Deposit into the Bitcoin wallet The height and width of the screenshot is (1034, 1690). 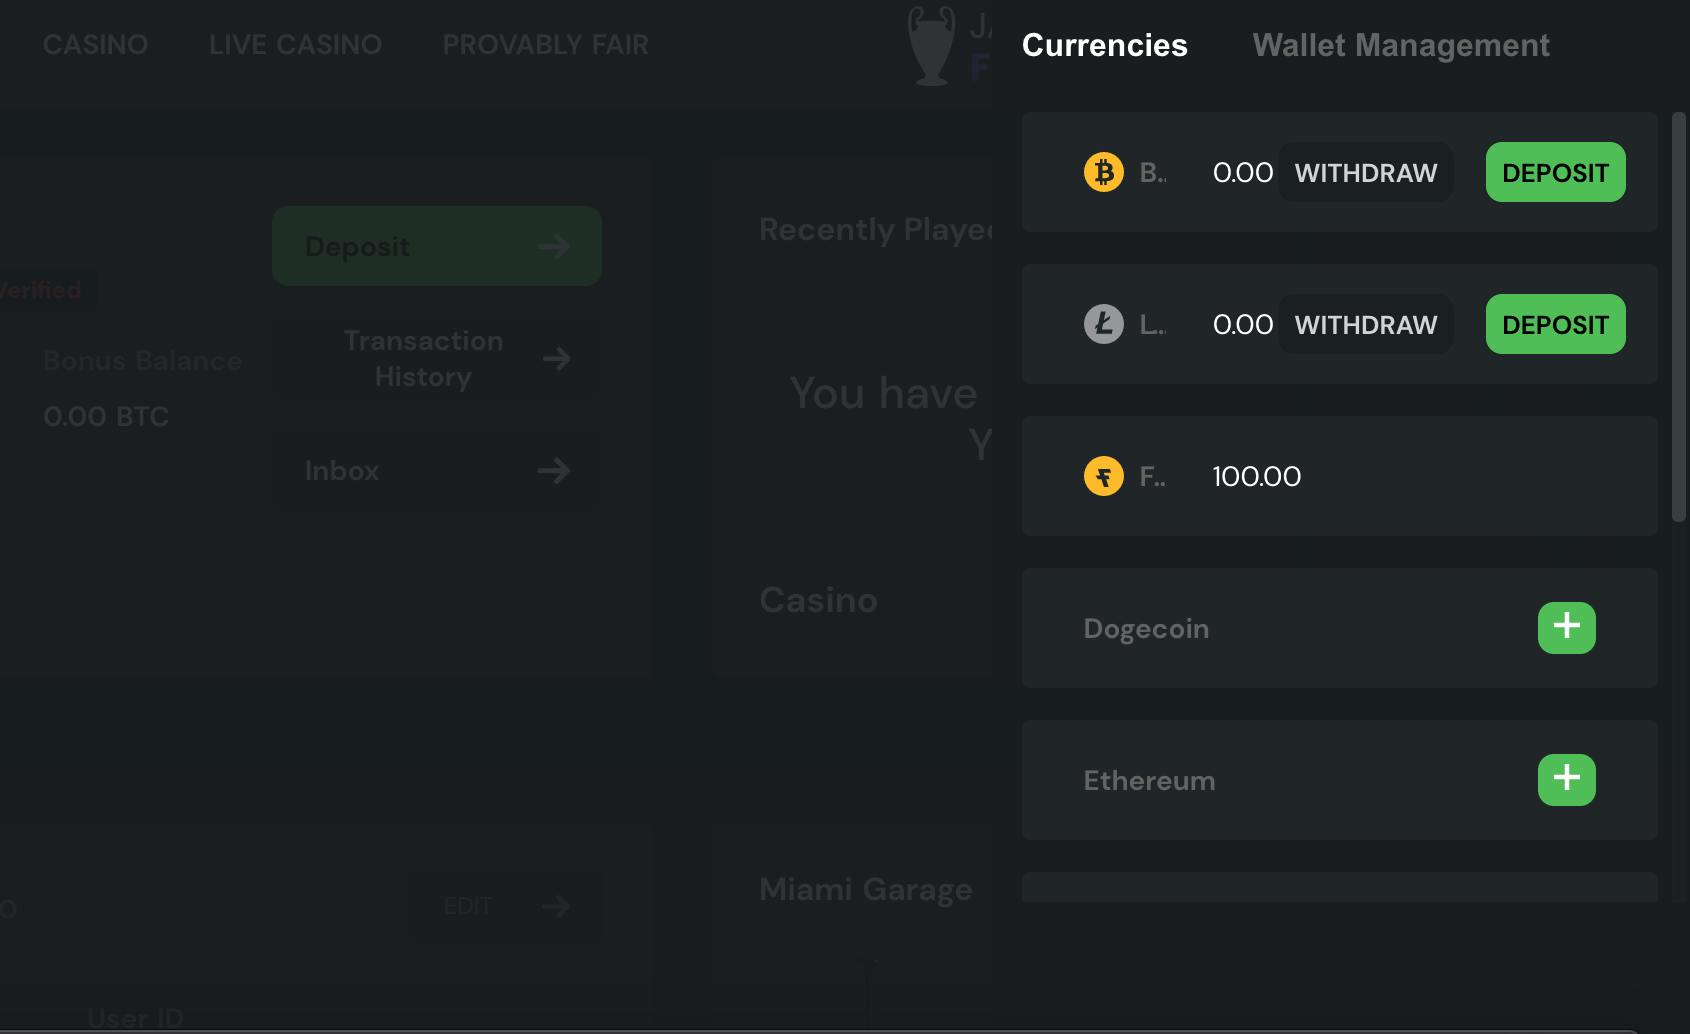click(1555, 172)
